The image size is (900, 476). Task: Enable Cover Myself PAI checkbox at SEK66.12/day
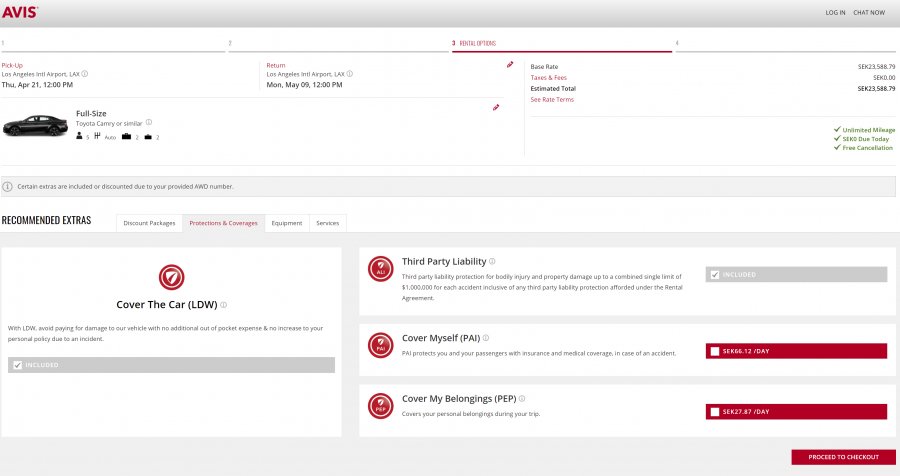coord(713,351)
